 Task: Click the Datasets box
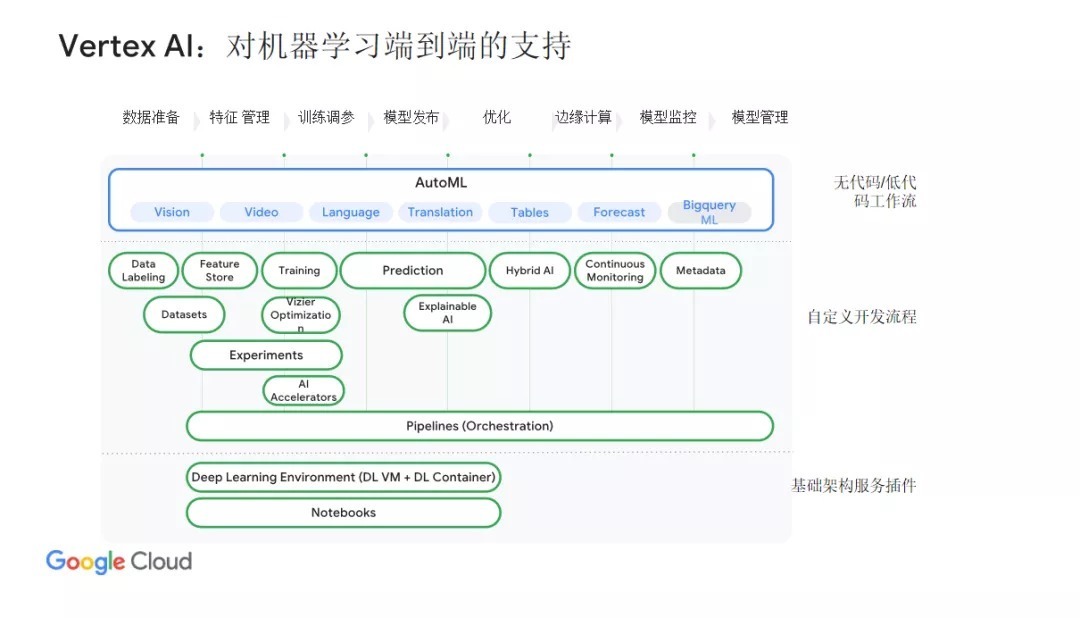tap(184, 315)
